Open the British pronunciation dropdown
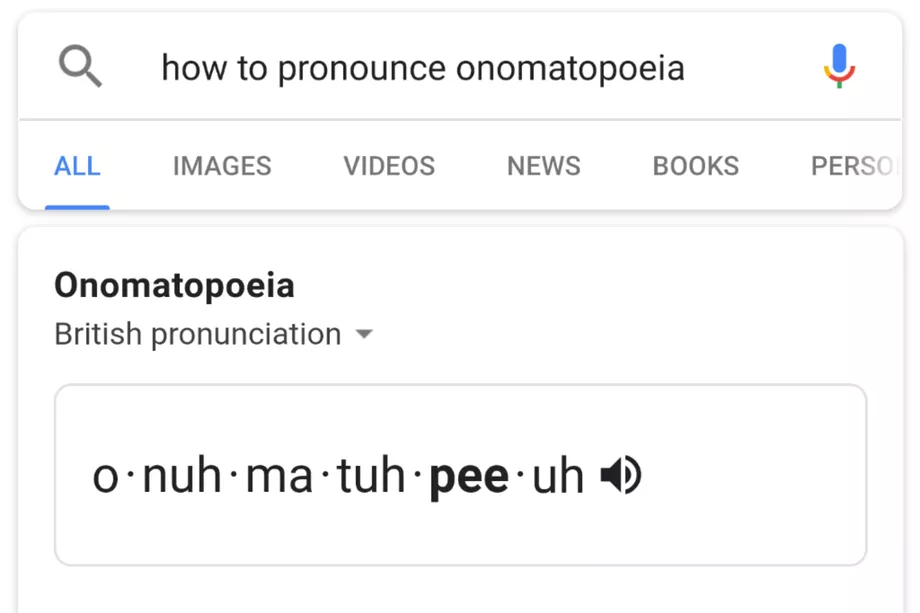The width and height of the screenshot is (920, 613). [x=198, y=334]
